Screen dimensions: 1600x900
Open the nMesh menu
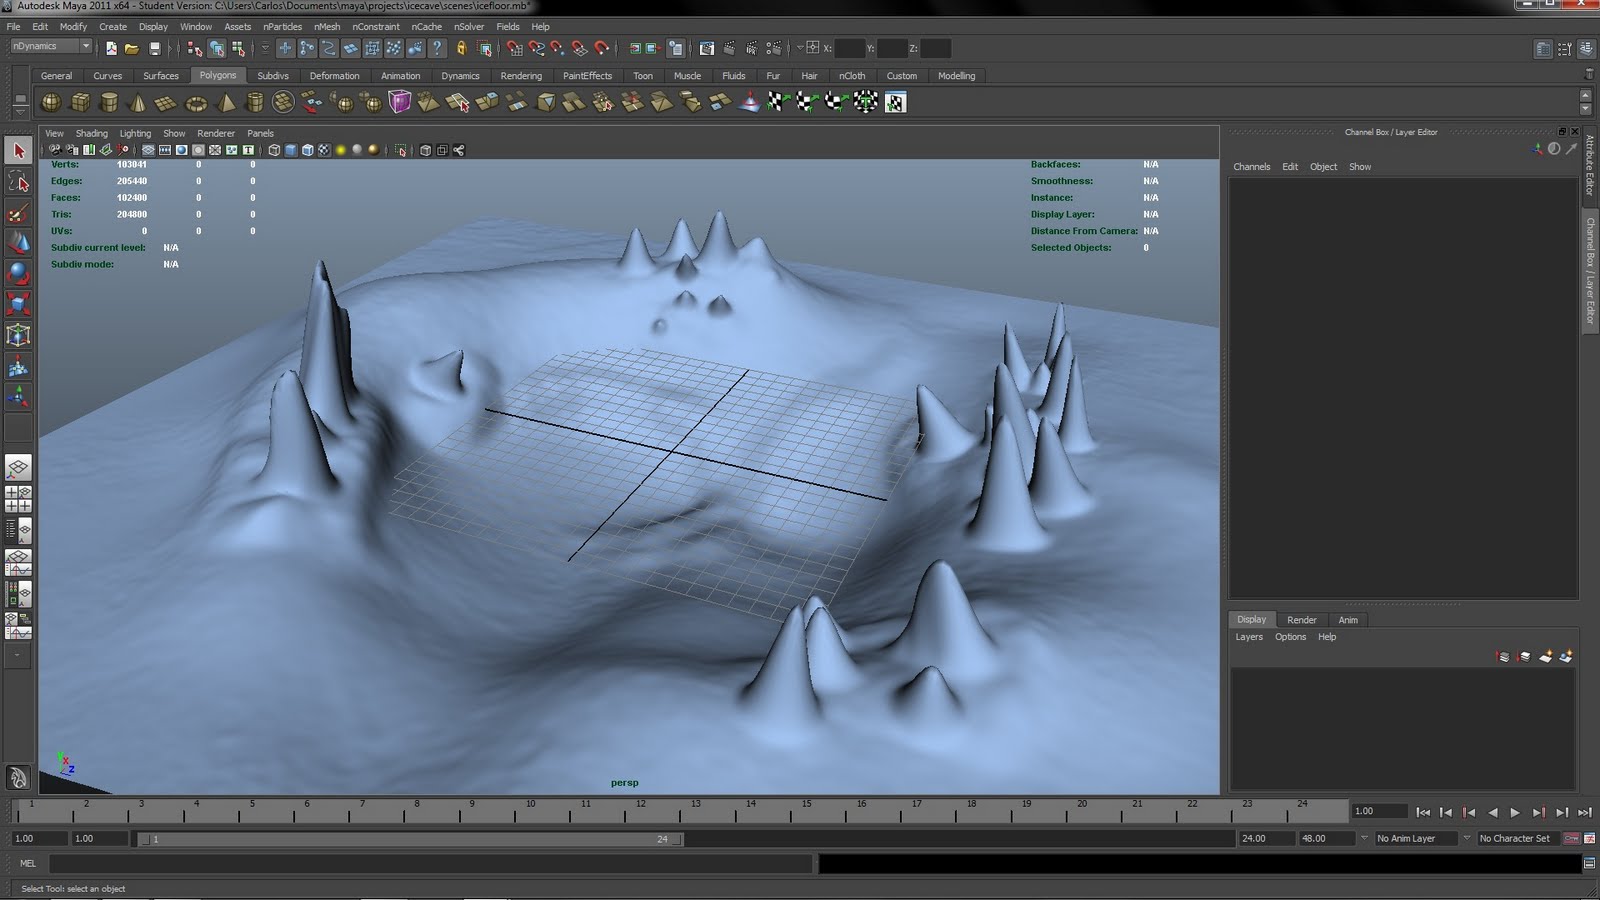pos(326,27)
